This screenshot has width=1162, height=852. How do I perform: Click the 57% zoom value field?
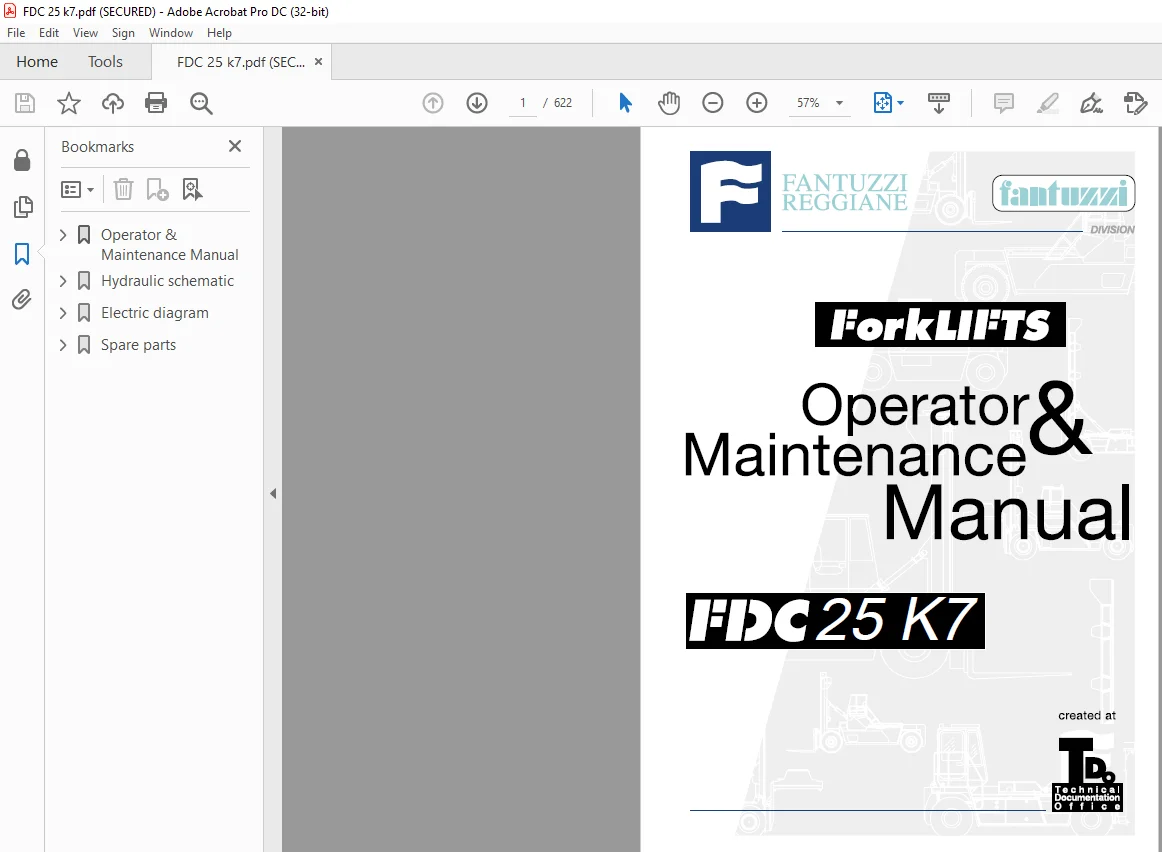pyautogui.click(x=809, y=103)
